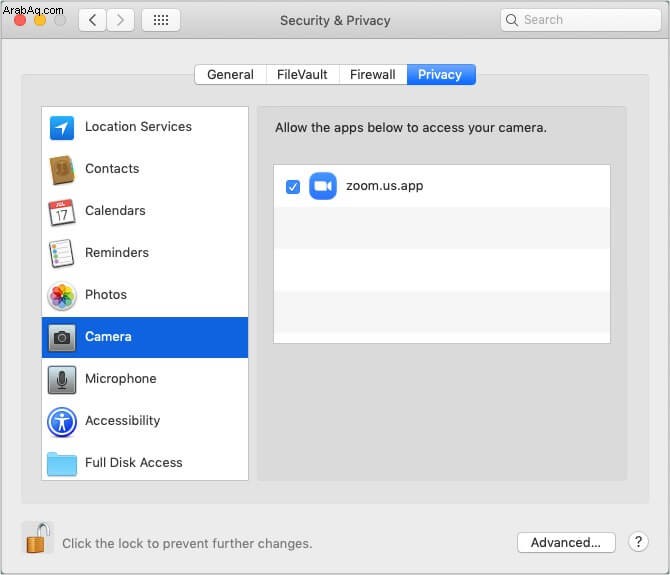The width and height of the screenshot is (670, 575).
Task: Click the zoom.us.app name text
Action: 385,186
